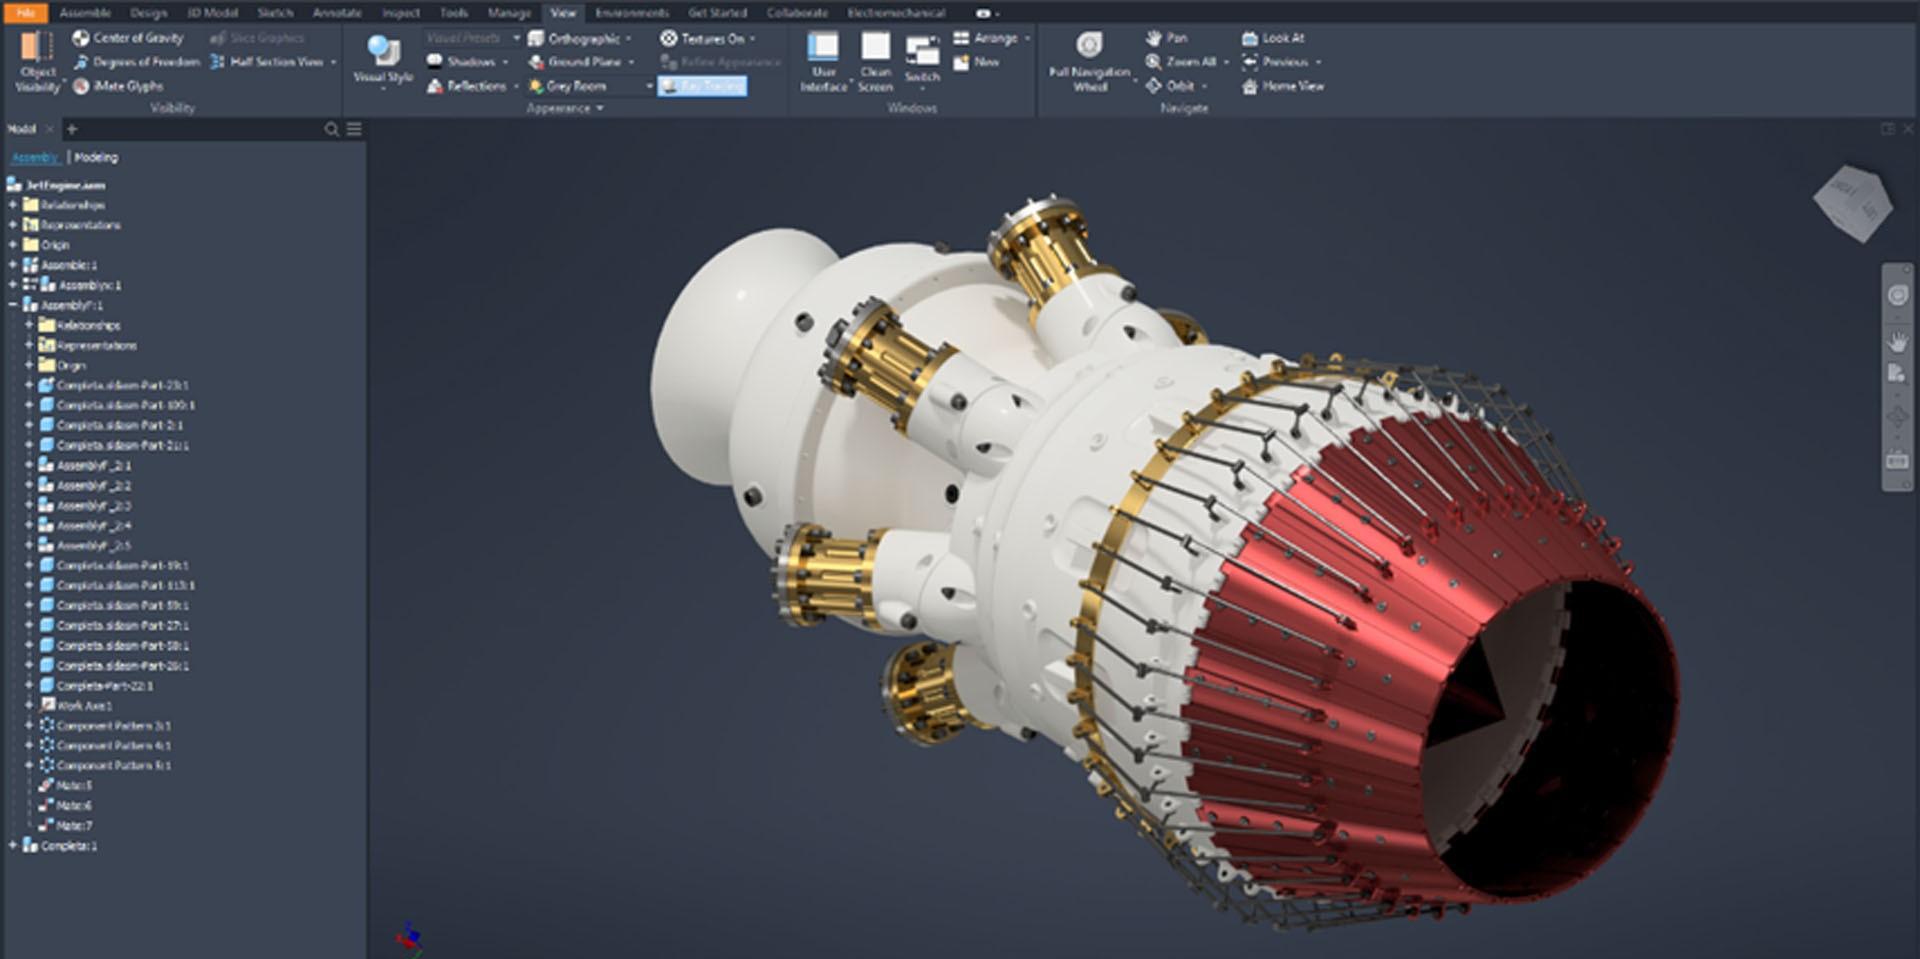This screenshot has height=959, width=1920.
Task: Switch to the Design ribbon tab
Action: pyautogui.click(x=149, y=13)
